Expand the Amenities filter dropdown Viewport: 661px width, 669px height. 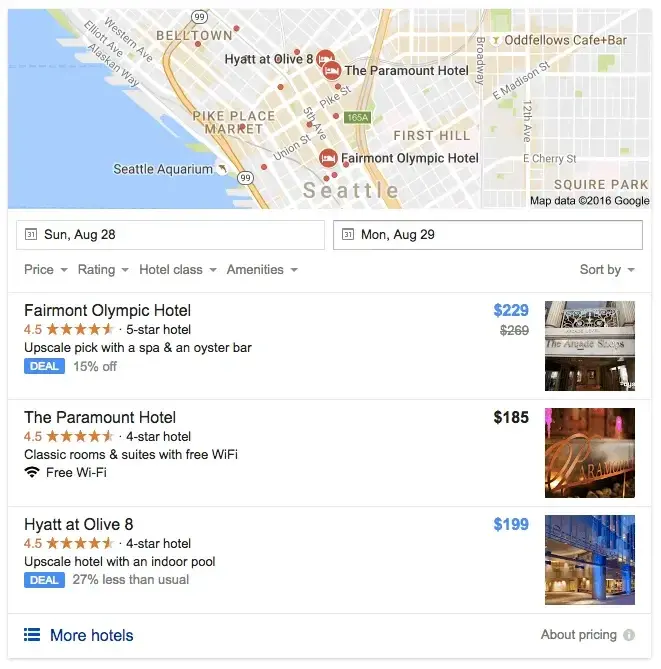click(x=262, y=270)
